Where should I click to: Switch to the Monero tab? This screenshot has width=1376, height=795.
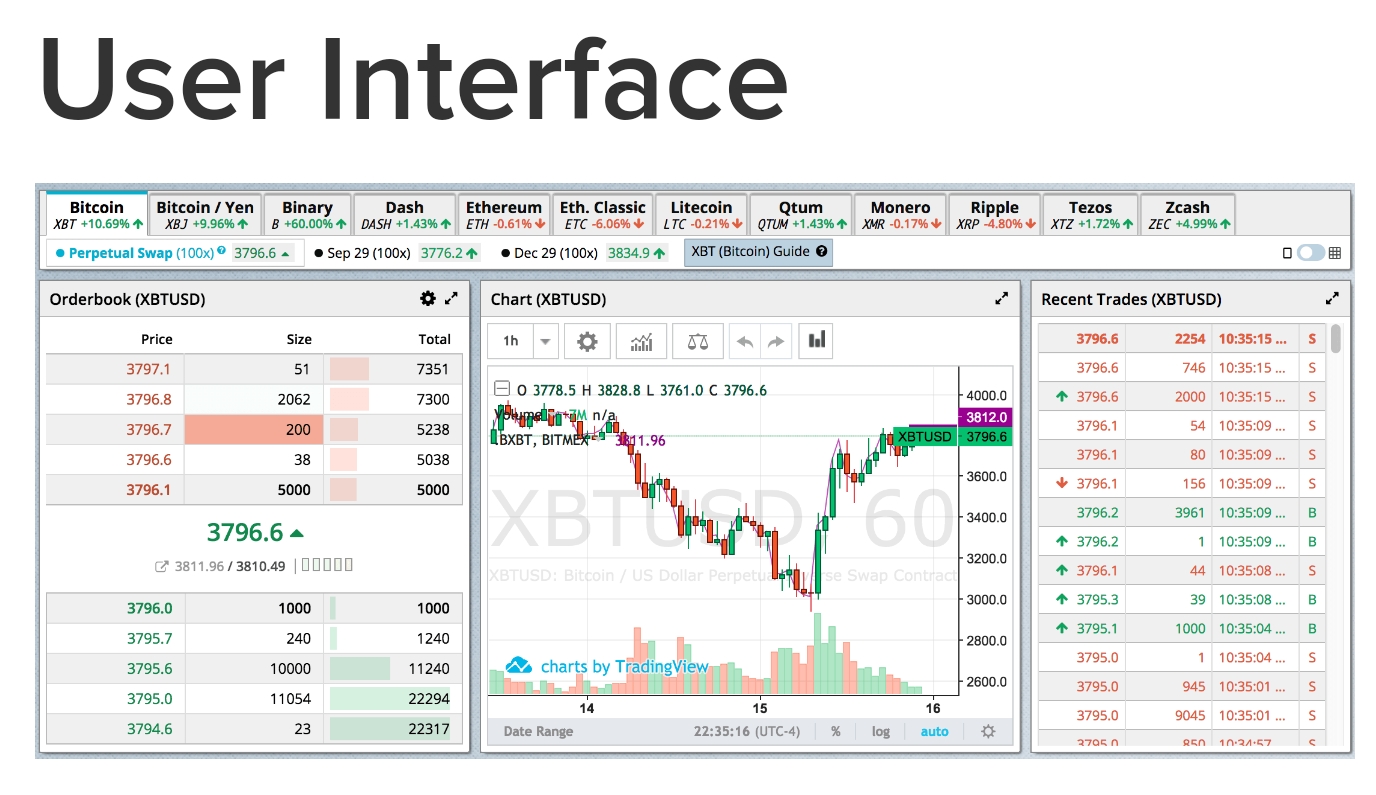pos(900,215)
